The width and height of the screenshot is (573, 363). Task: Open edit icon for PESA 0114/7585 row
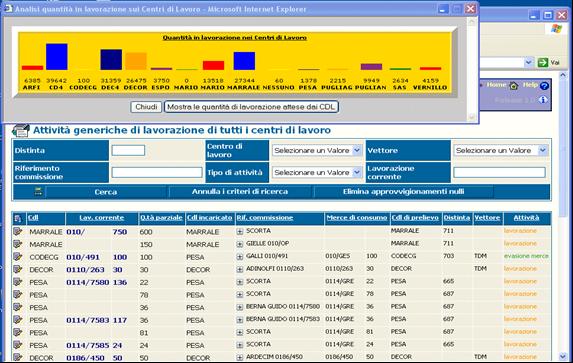[x=18, y=345]
